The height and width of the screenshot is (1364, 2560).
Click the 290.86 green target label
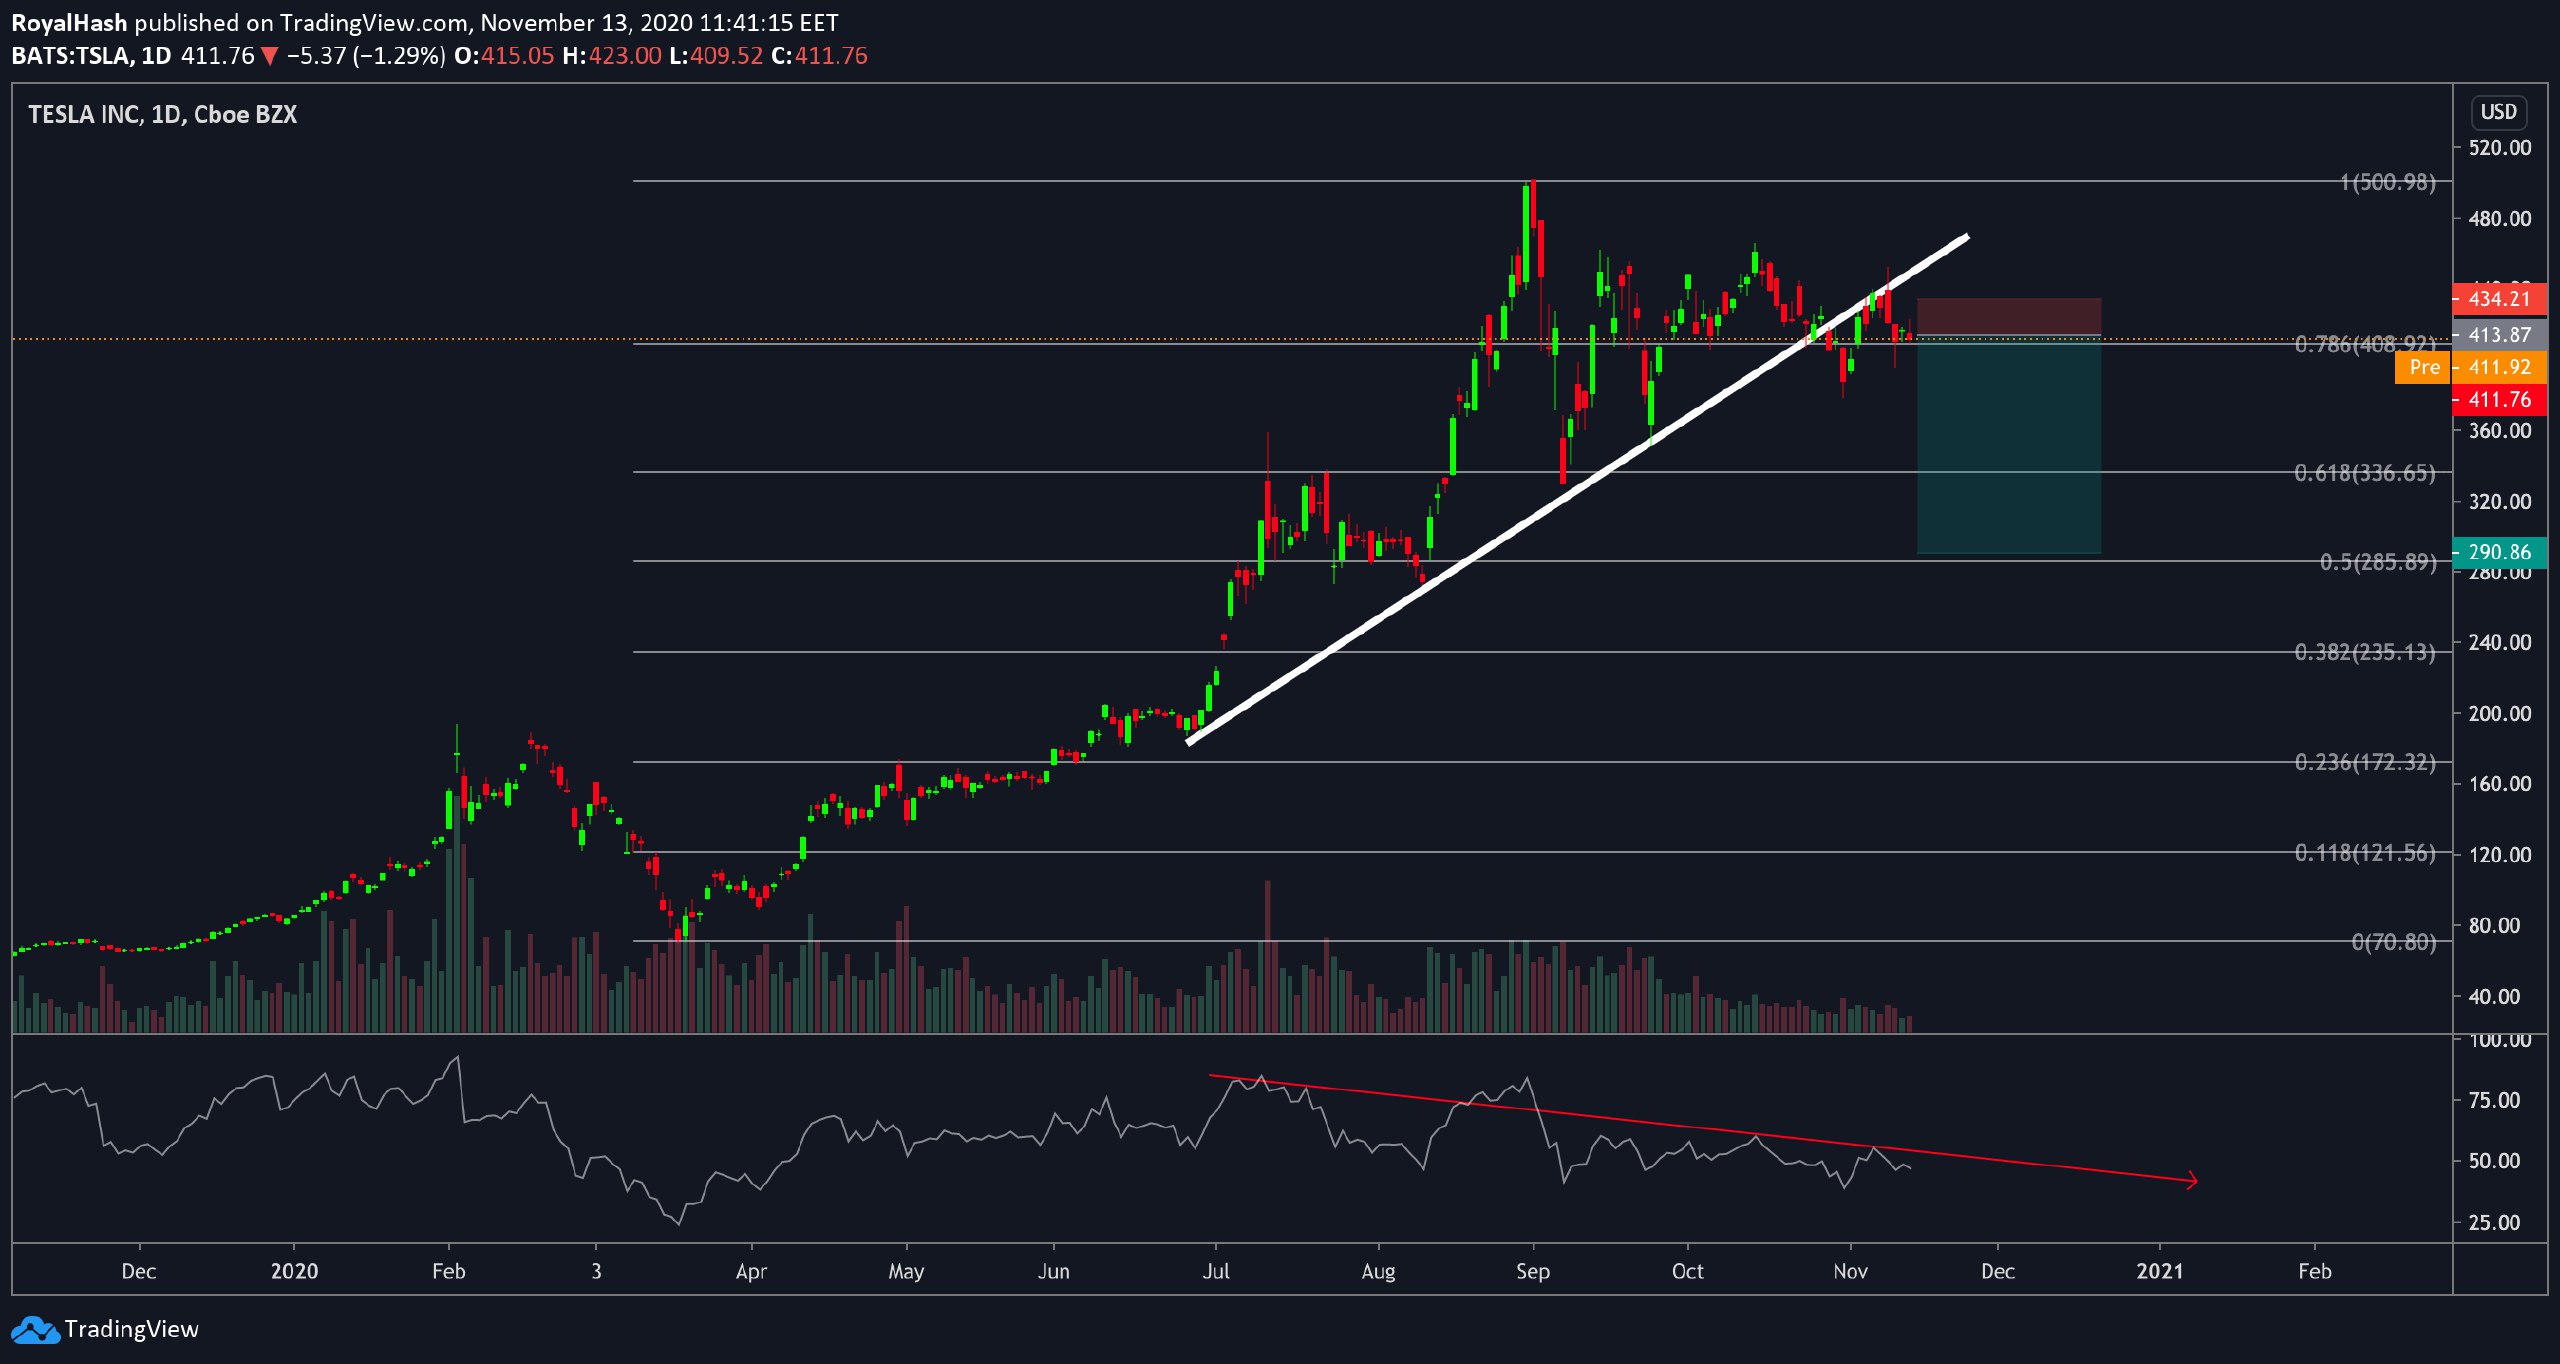(2499, 552)
